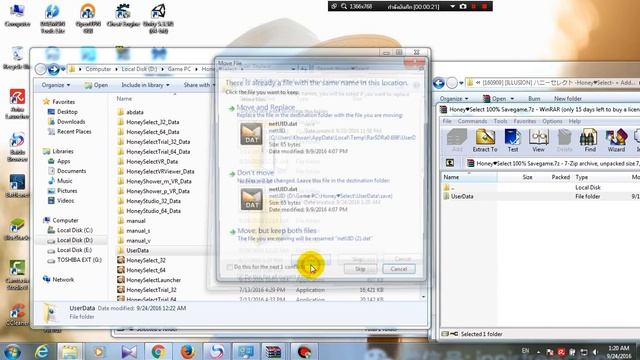The height and width of the screenshot is (360, 640).
Task: Open the WinRAR Help menu
Action: pos(574,121)
